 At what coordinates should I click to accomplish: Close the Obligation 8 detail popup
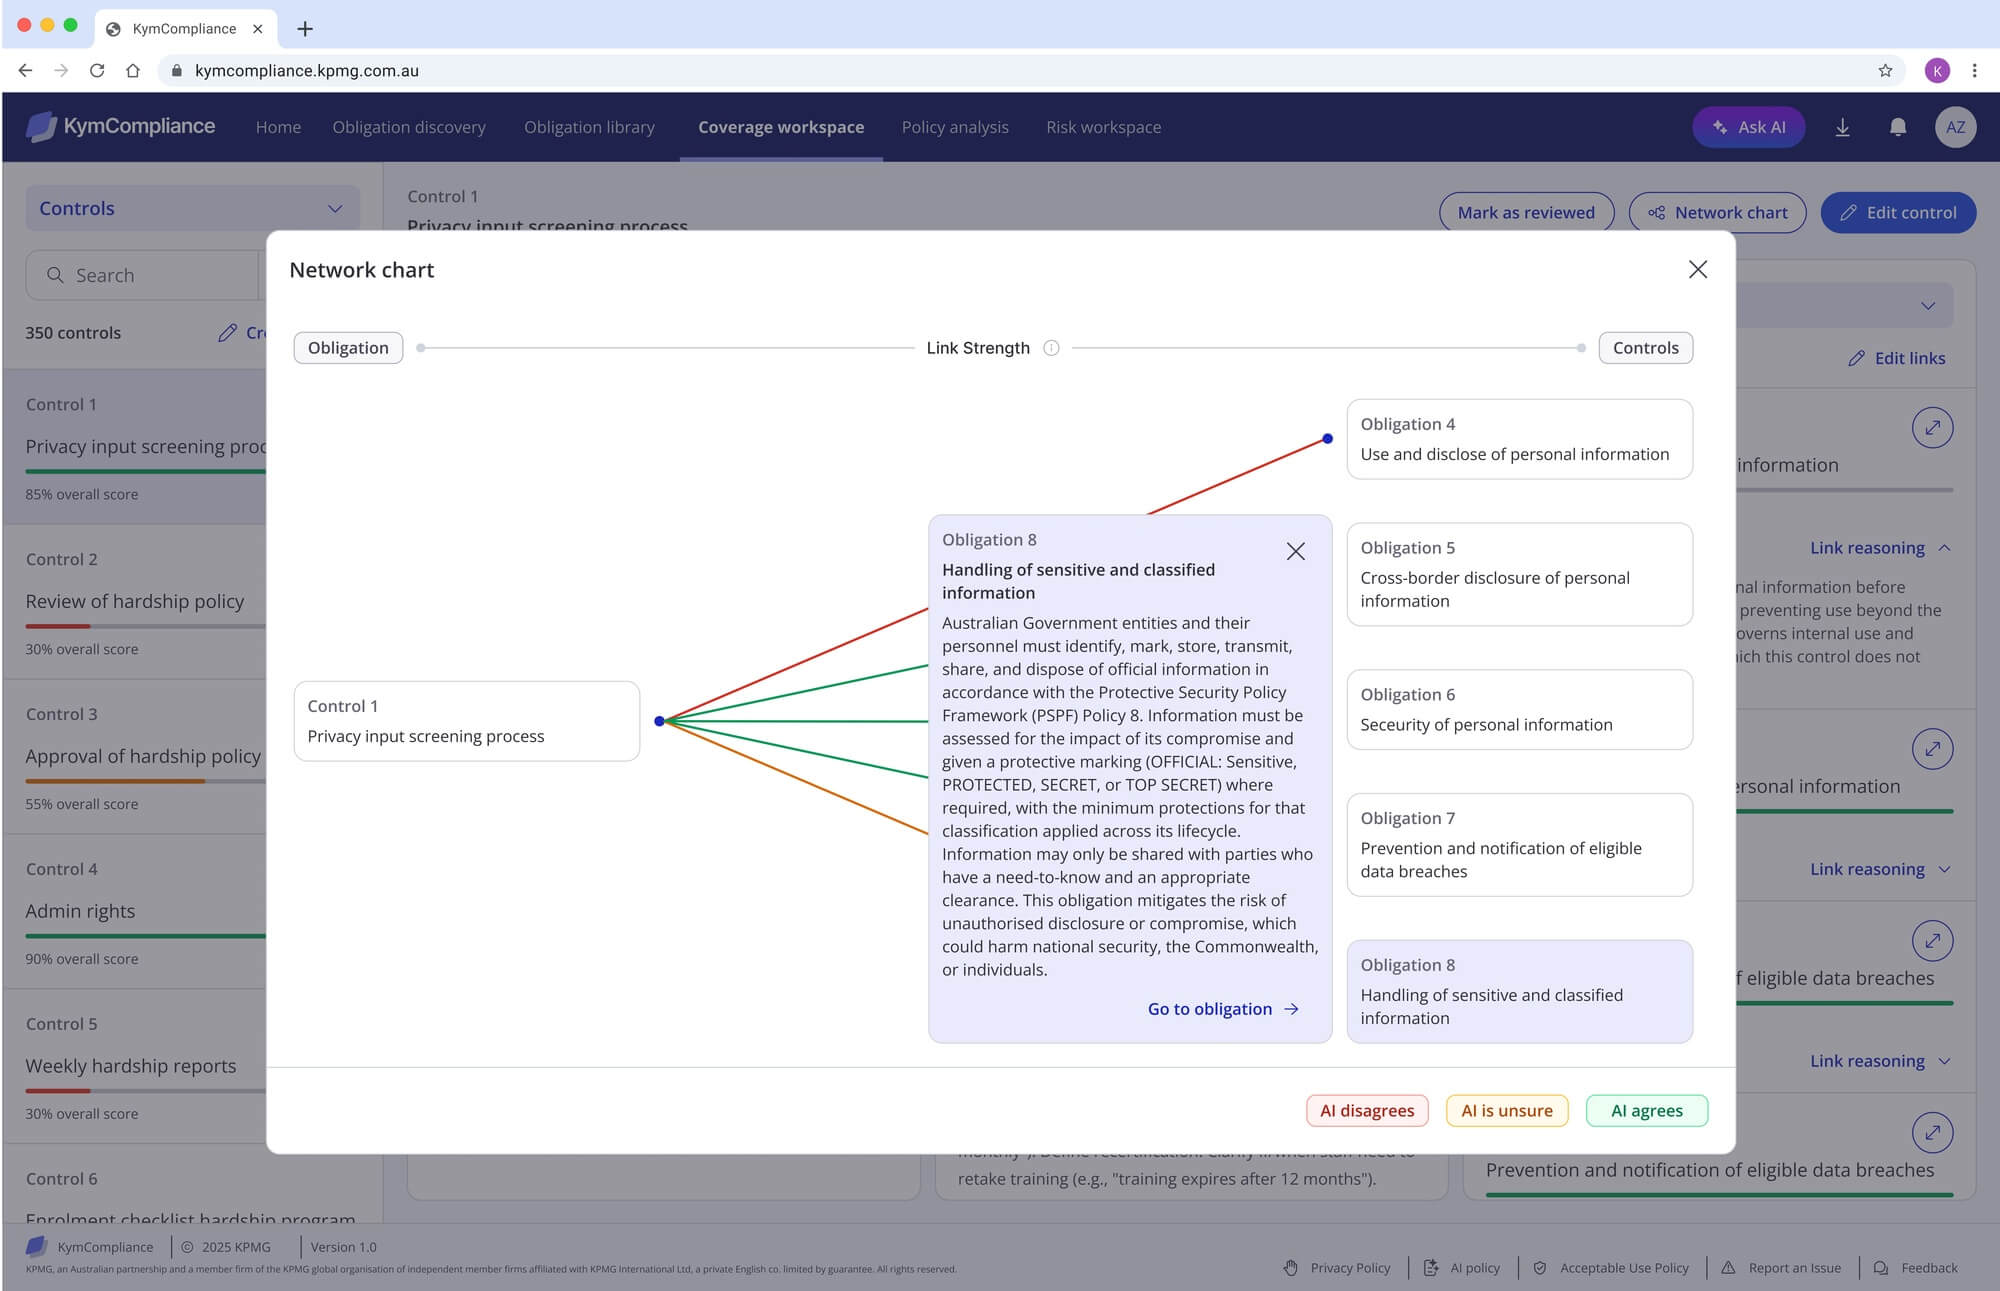coord(1295,551)
